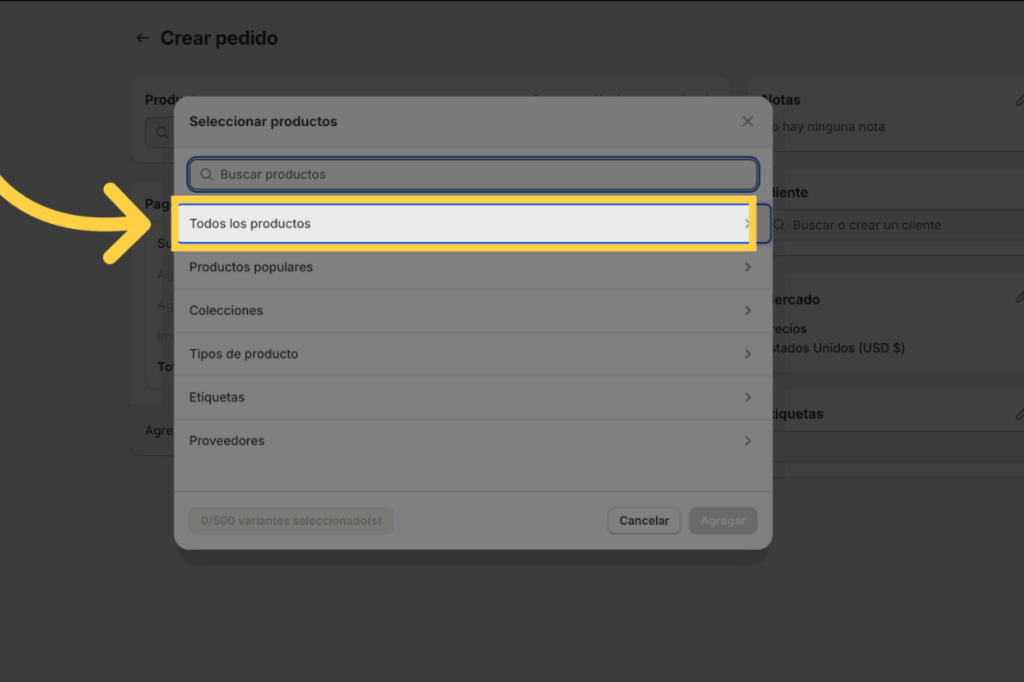Click the edit pencil icon for Notas
Screen dimensions: 1024x682
tap(1019, 100)
